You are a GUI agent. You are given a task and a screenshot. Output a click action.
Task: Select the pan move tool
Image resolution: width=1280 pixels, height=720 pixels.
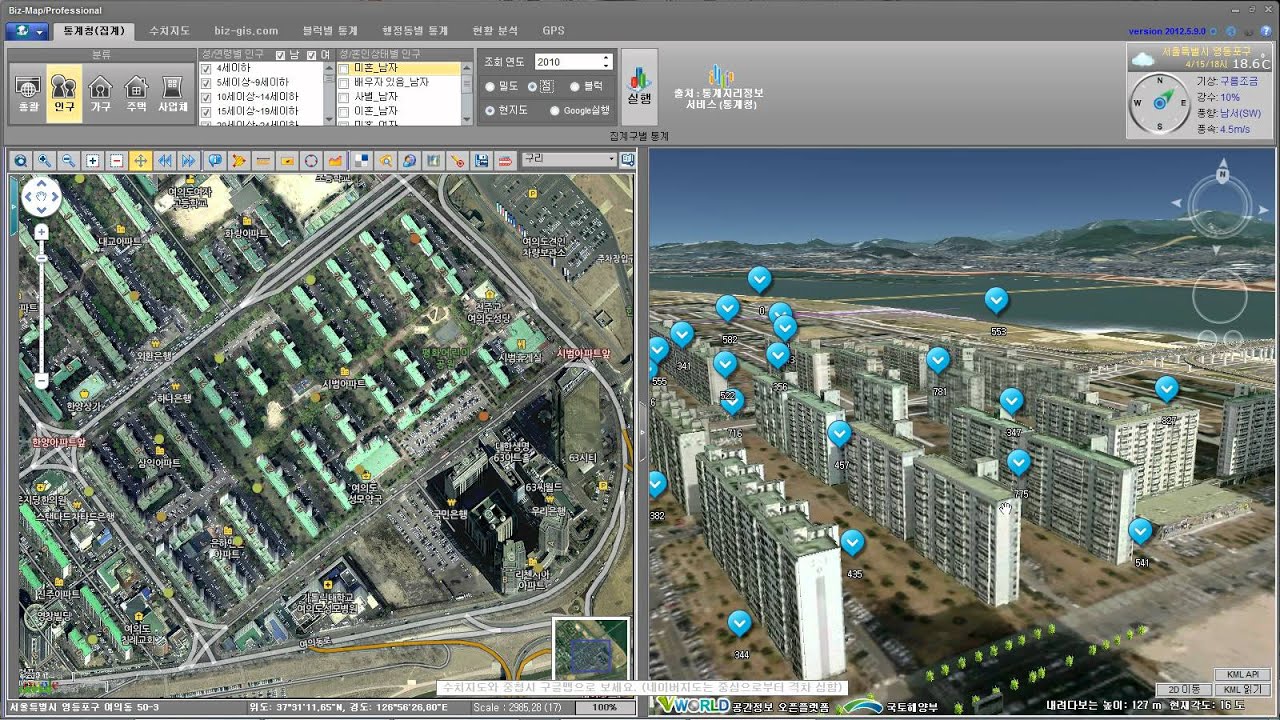coord(140,160)
